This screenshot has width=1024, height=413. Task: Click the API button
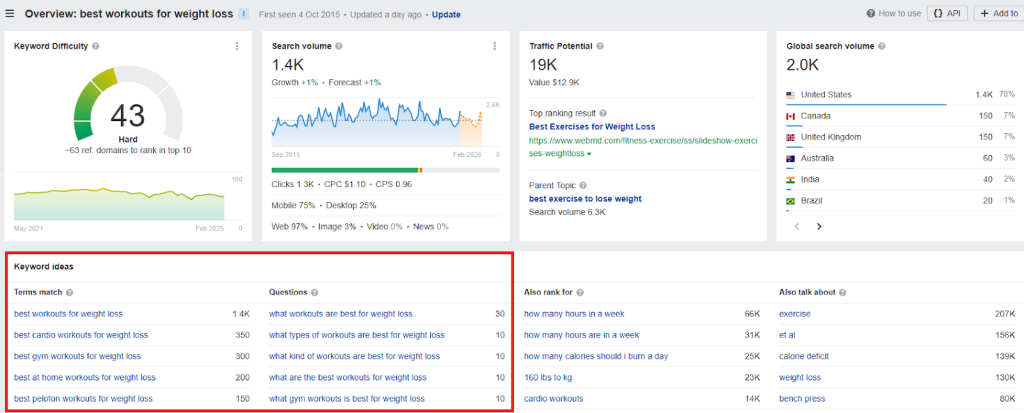(947, 14)
